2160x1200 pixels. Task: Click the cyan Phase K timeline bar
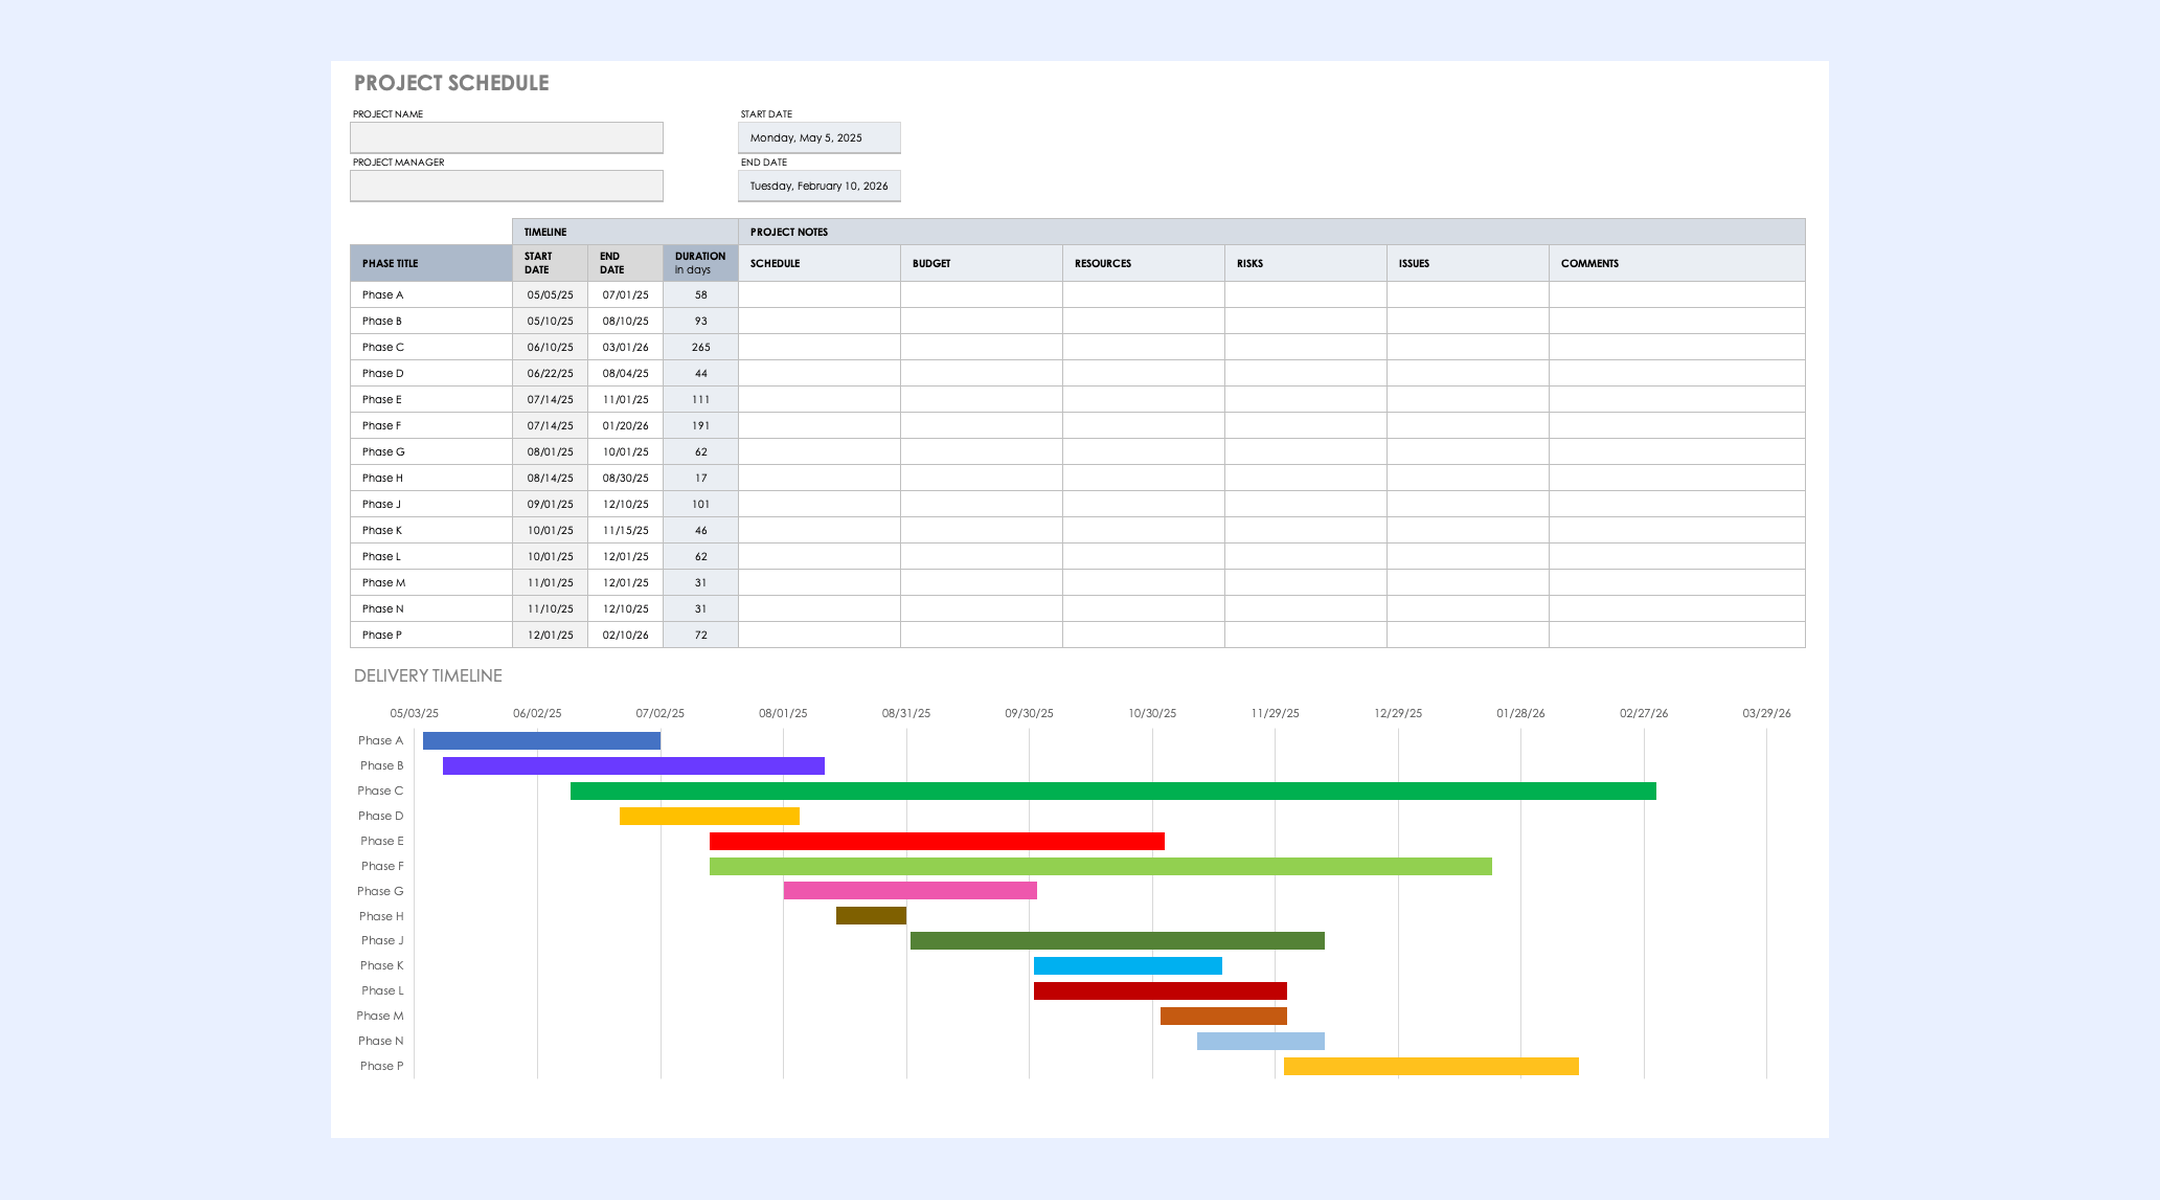pyautogui.click(x=1127, y=965)
